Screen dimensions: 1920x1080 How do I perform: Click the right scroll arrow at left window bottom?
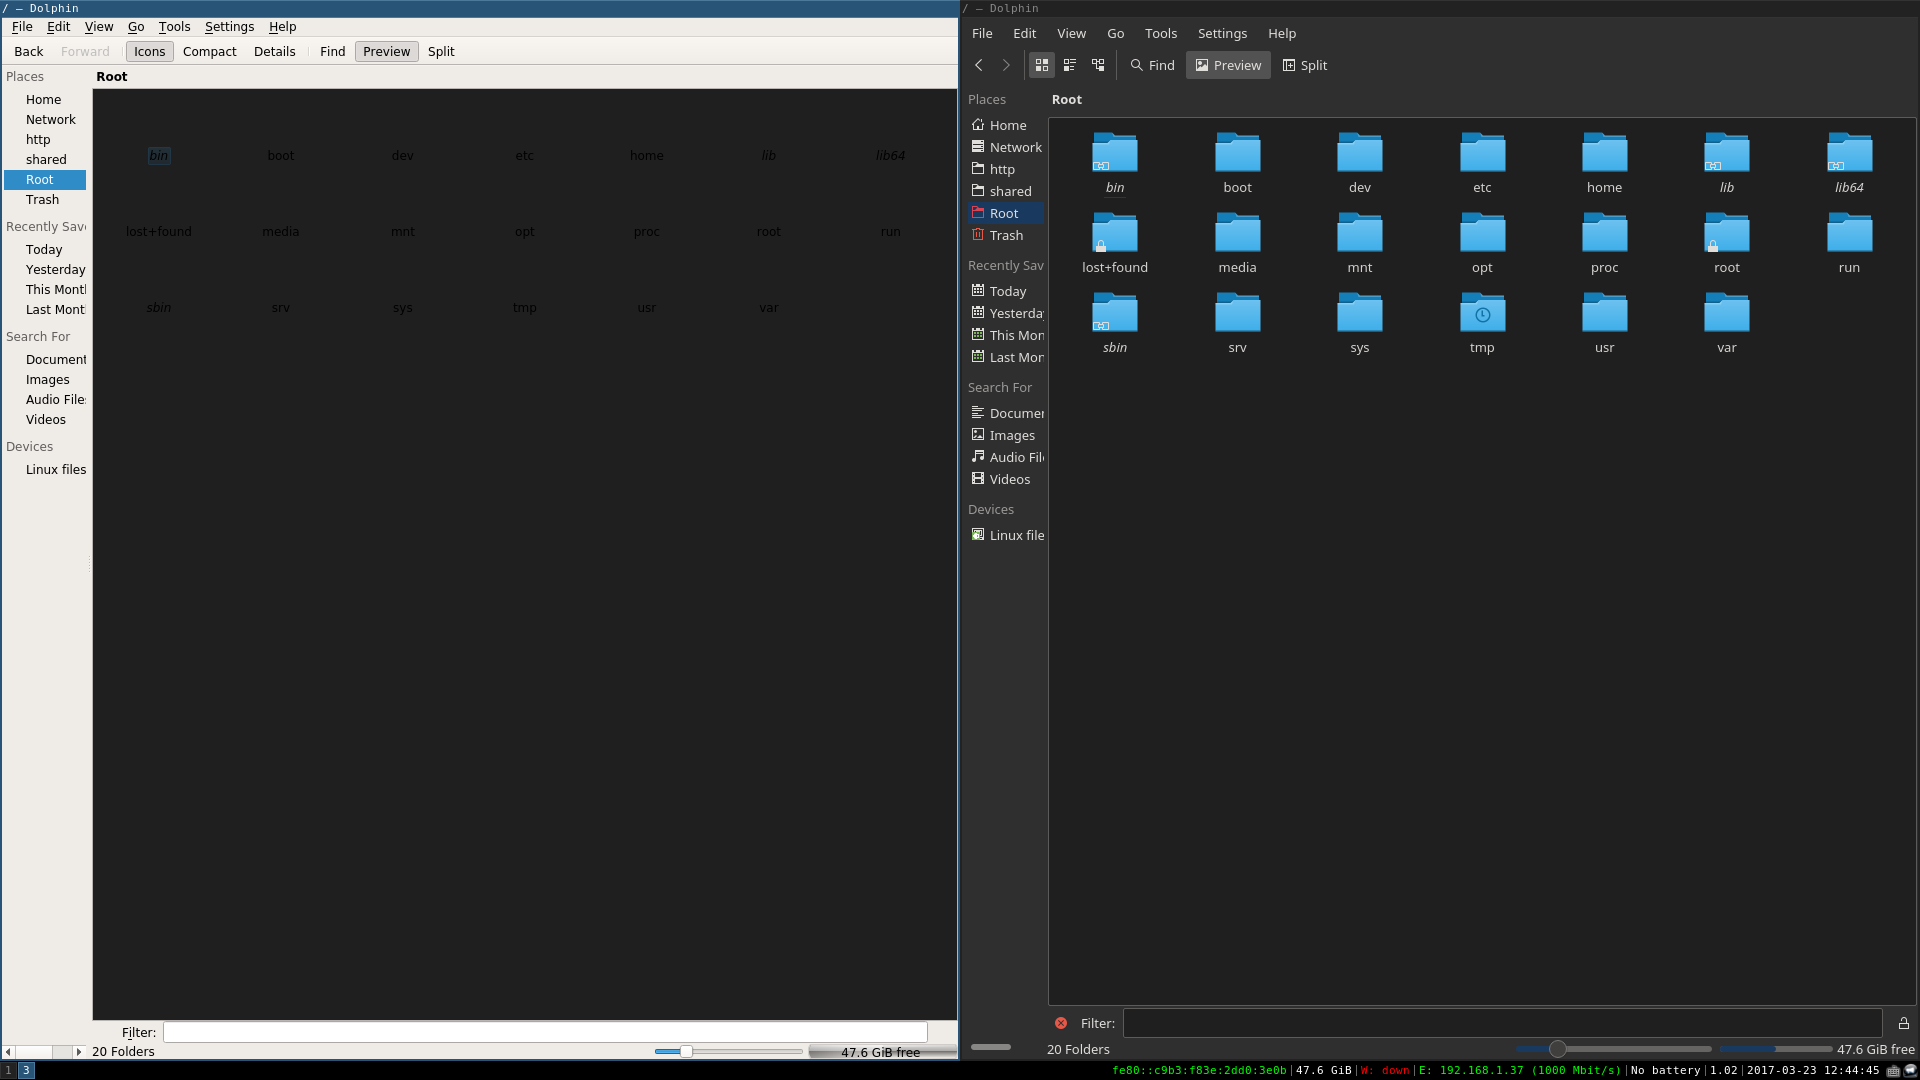pos(79,1051)
